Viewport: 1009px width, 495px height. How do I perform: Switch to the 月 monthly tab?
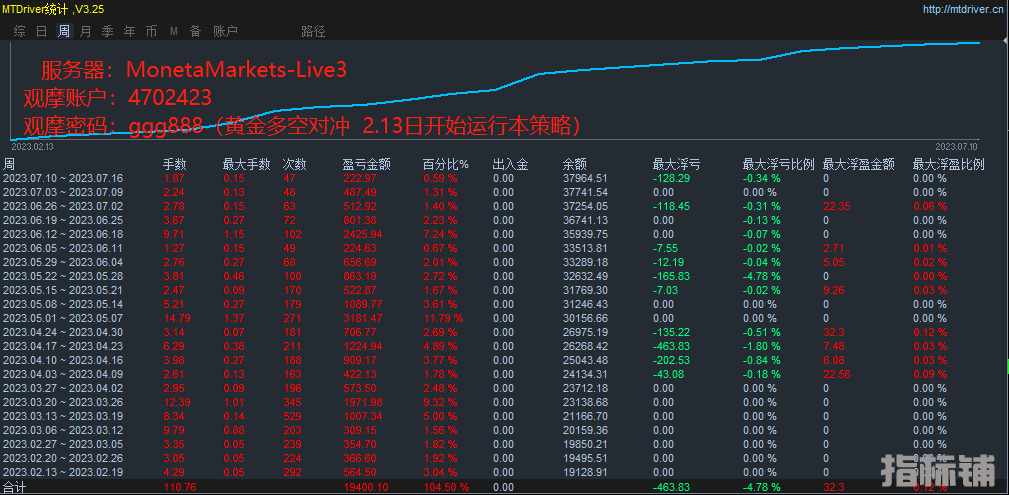pos(86,31)
